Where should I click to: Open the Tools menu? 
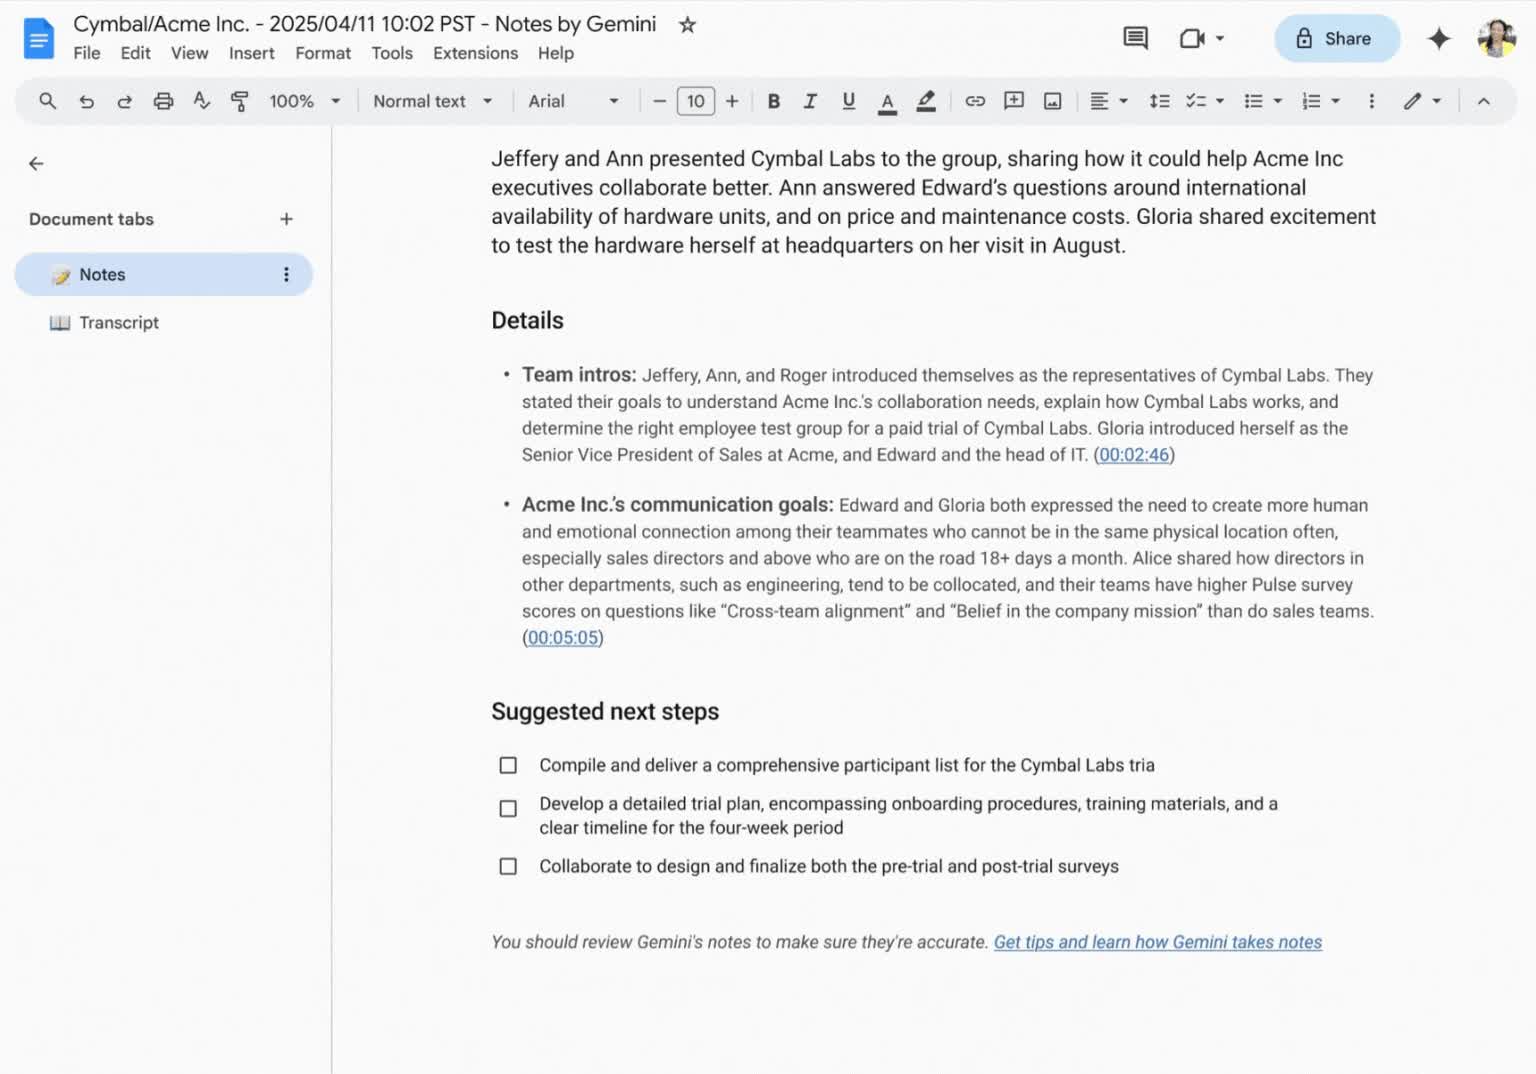click(x=392, y=53)
